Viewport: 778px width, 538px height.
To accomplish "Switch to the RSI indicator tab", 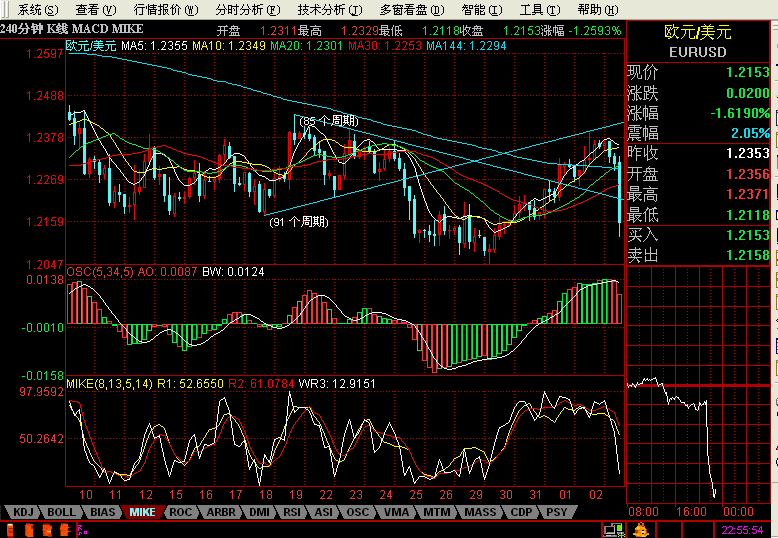I will (292, 512).
